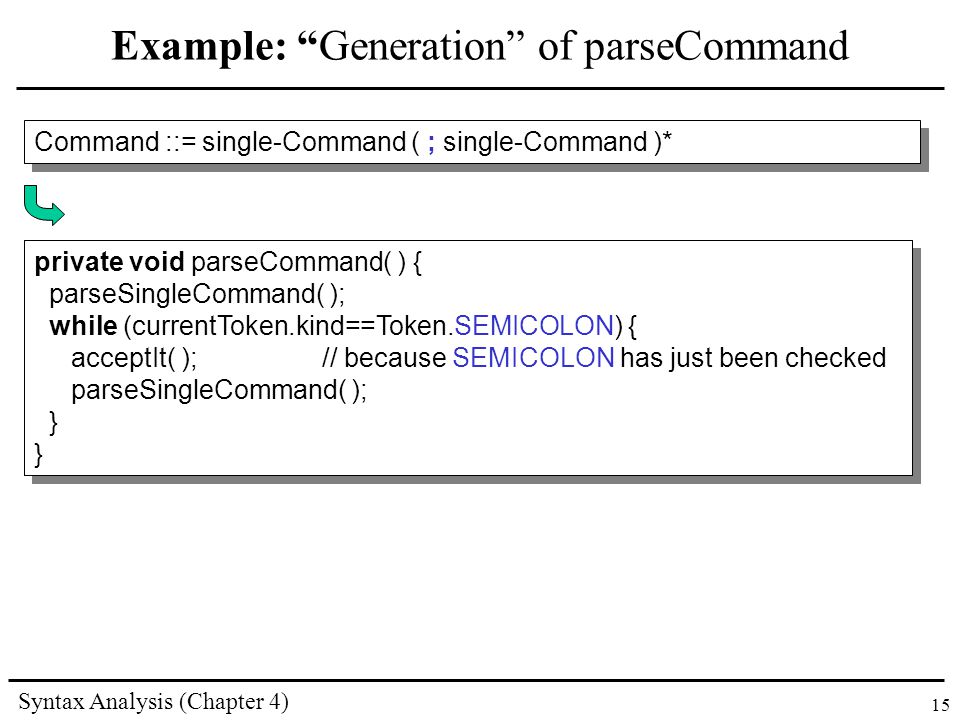Click 'parseSingleCommand( );' inside the while loop
The height and width of the screenshot is (720, 960).
point(219,390)
